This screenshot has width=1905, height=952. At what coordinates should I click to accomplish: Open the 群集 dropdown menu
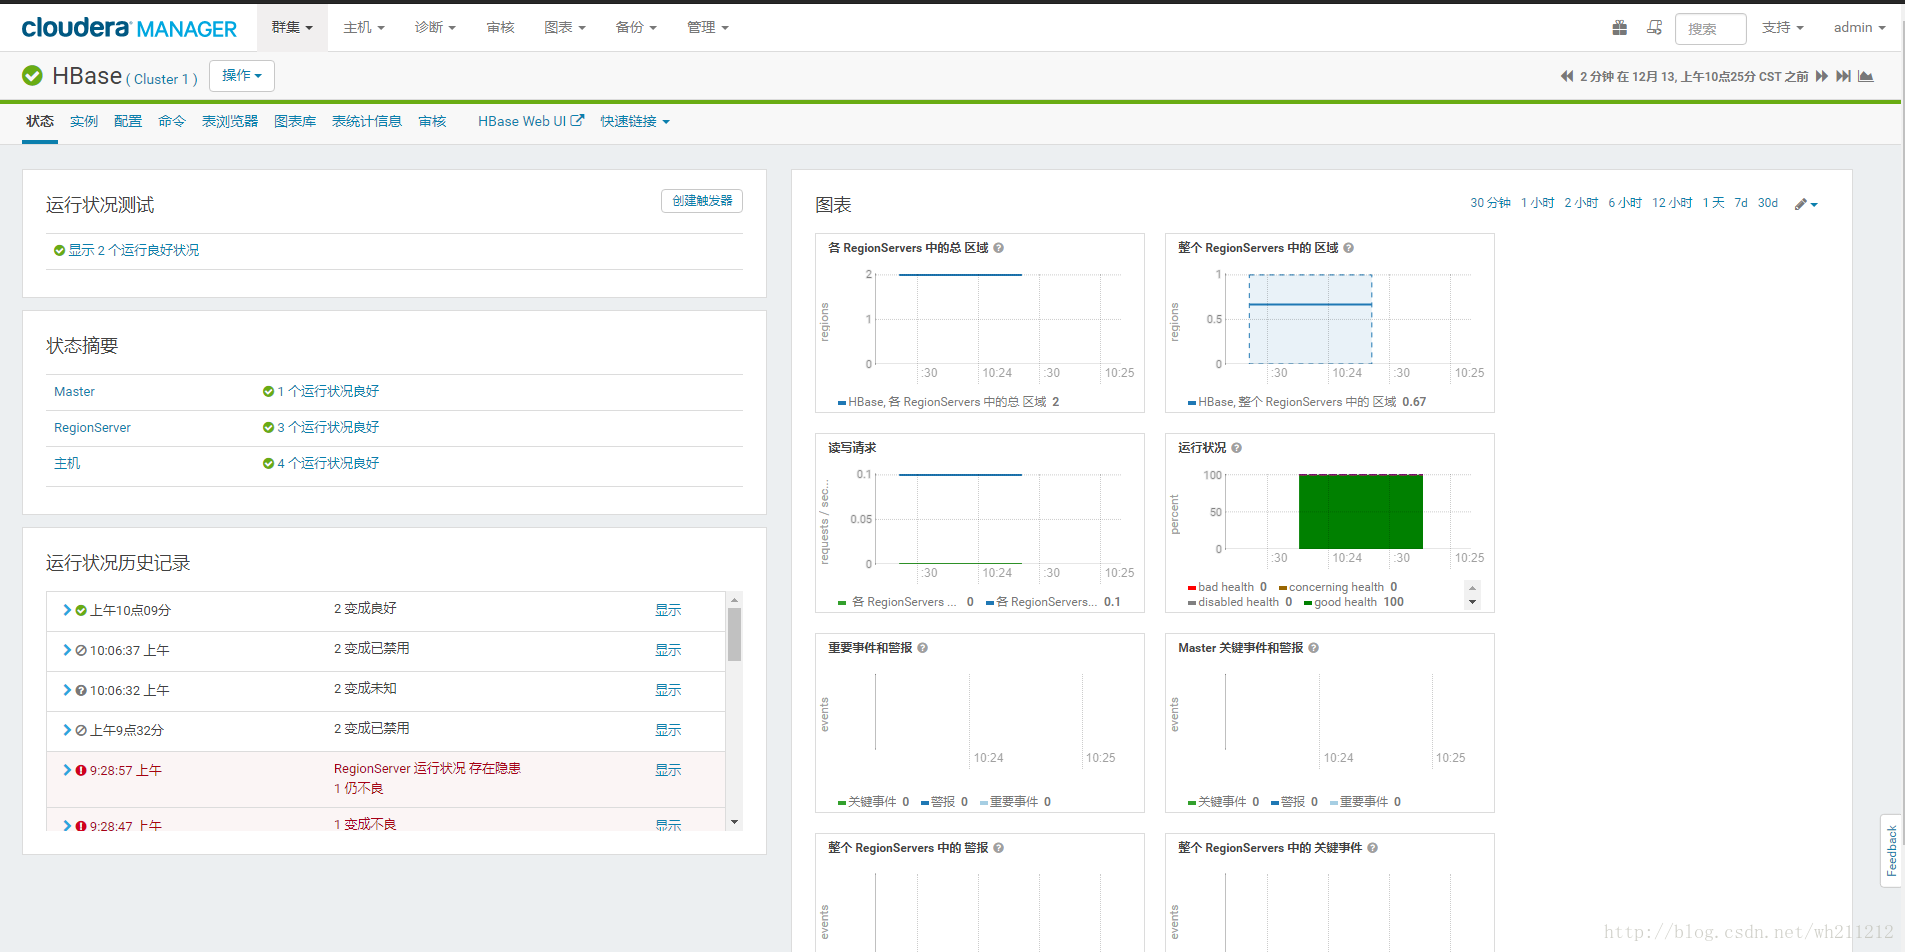292,28
